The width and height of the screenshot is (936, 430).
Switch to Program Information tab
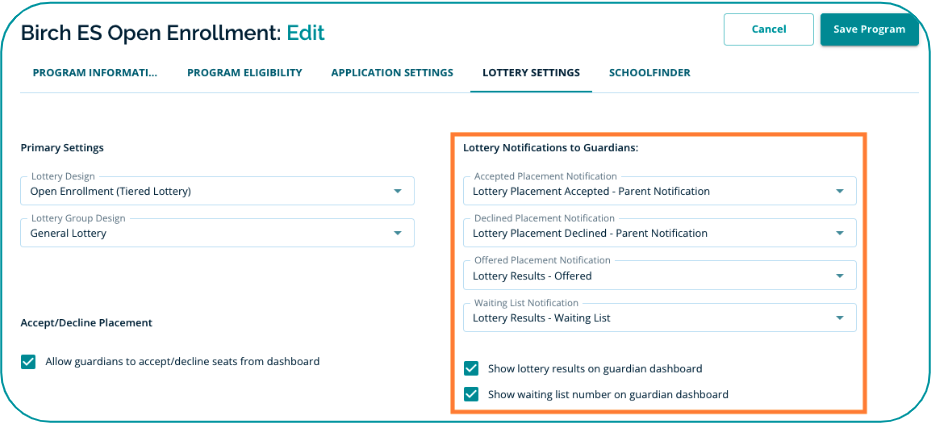(95, 73)
